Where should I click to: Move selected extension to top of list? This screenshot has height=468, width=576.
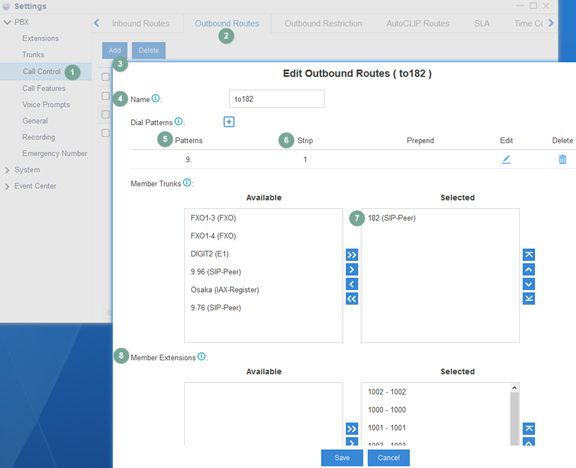point(529,428)
